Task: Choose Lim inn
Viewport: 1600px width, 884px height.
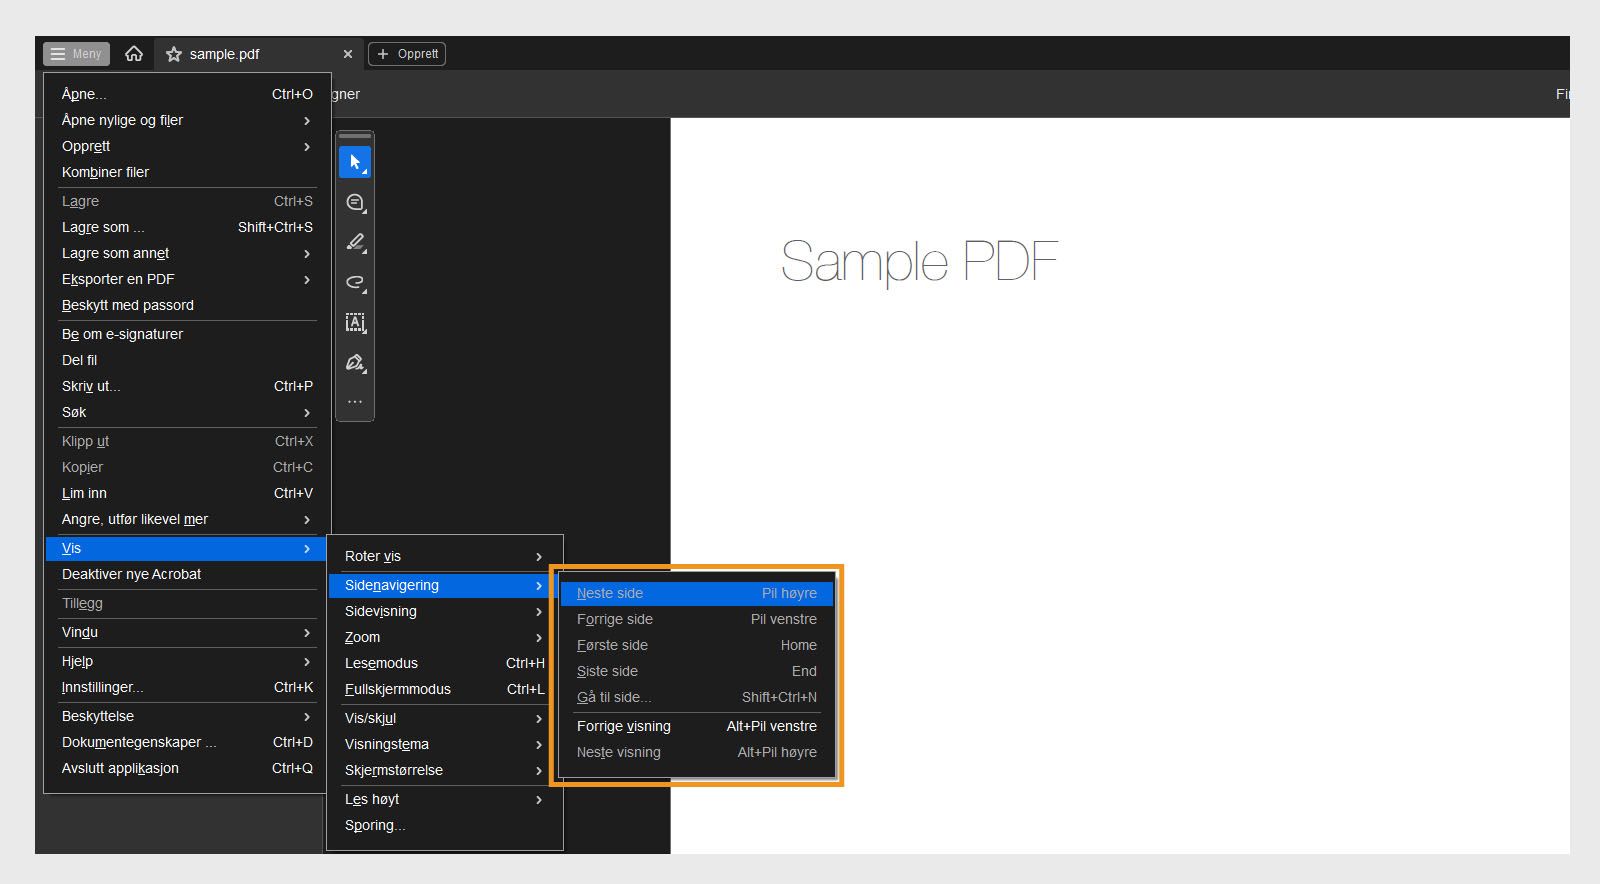Action: 187,493
